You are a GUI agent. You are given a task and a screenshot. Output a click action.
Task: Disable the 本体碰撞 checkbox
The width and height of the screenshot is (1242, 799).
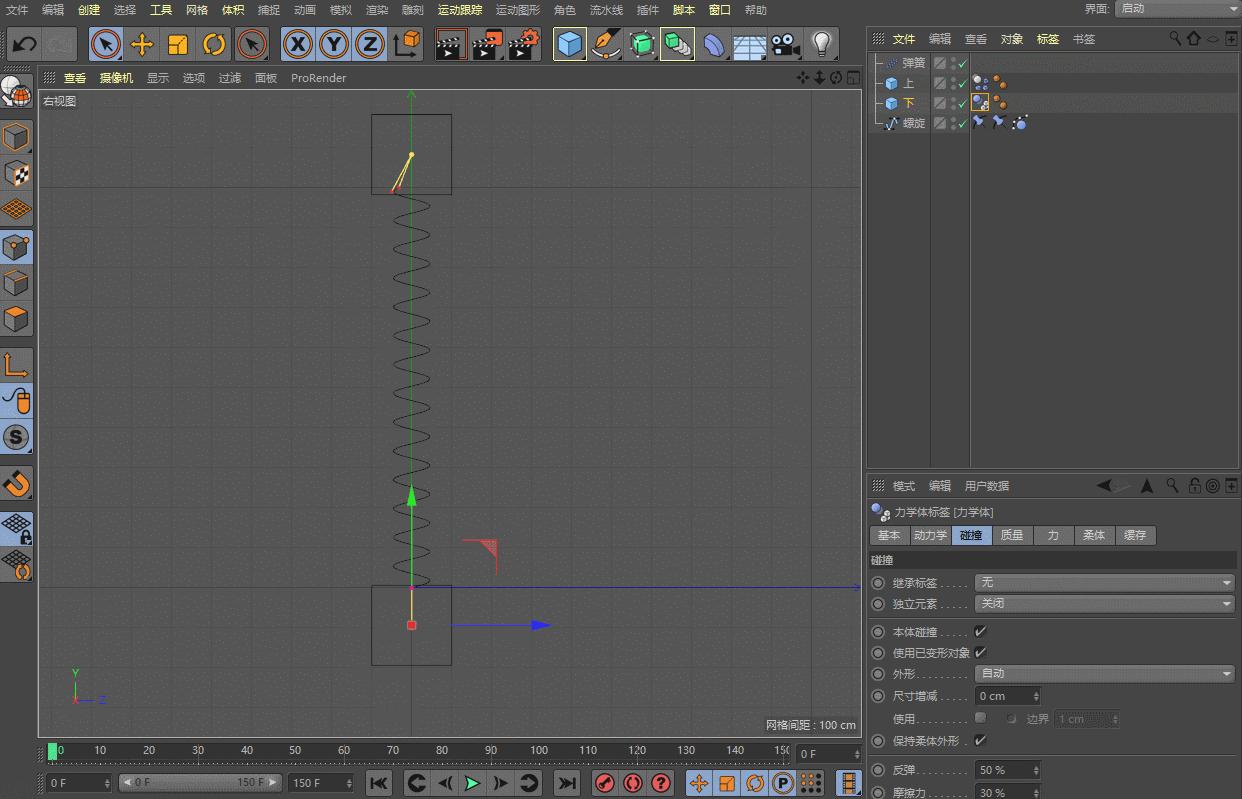(981, 631)
